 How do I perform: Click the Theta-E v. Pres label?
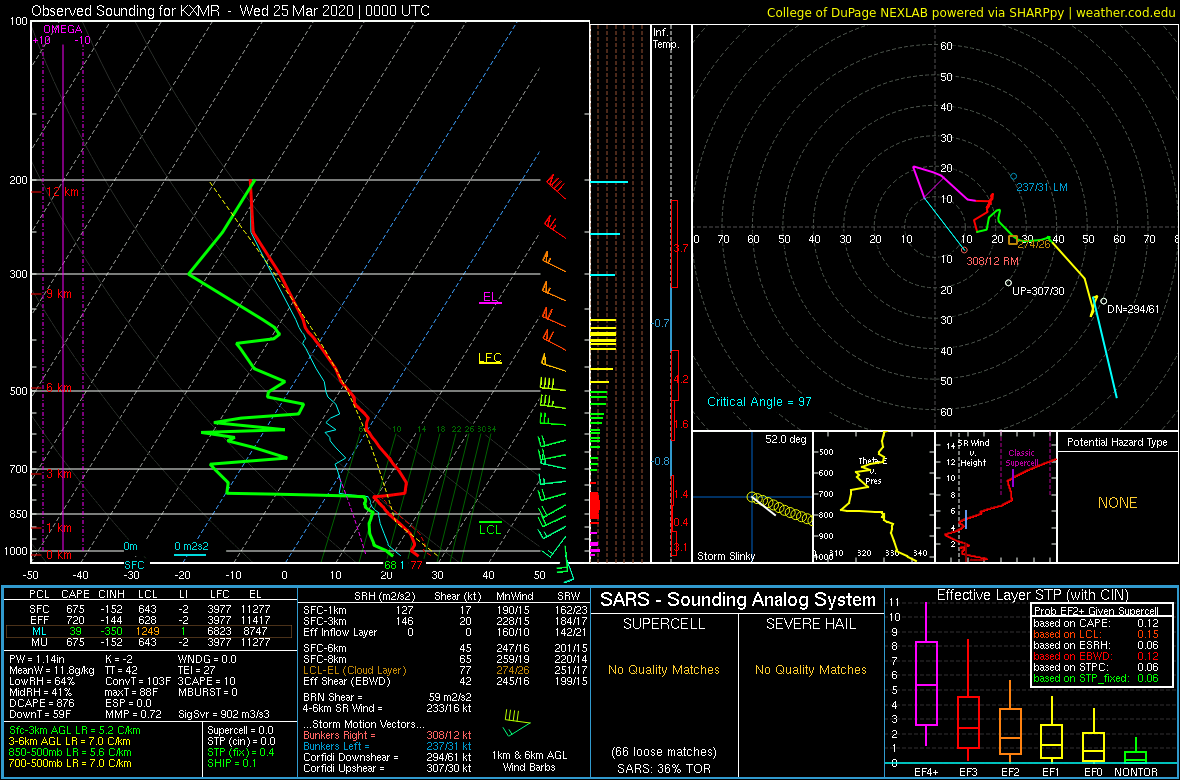click(x=871, y=471)
